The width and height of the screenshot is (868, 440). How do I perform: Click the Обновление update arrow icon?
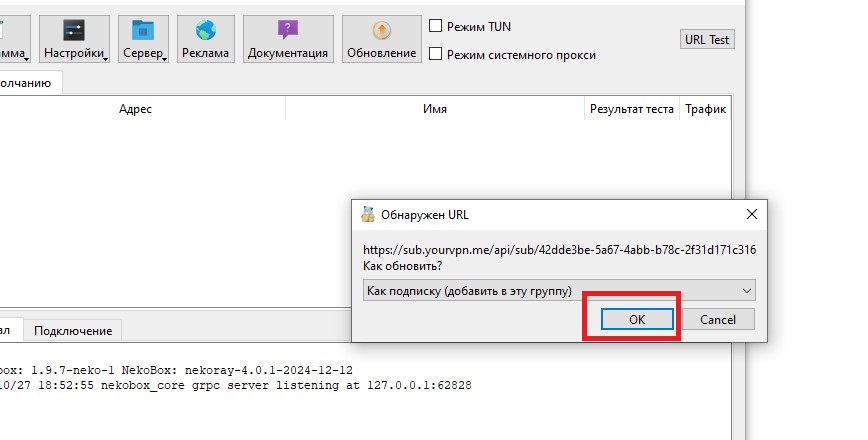(382, 30)
